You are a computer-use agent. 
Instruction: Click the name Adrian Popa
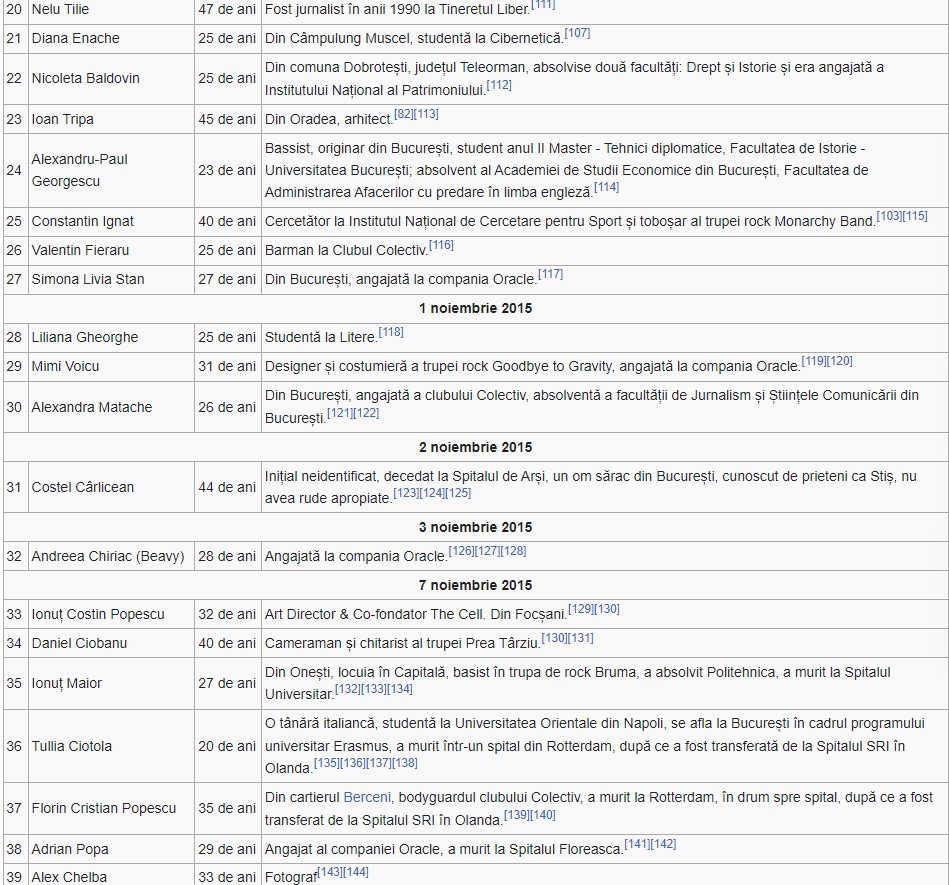pyautogui.click(x=70, y=850)
